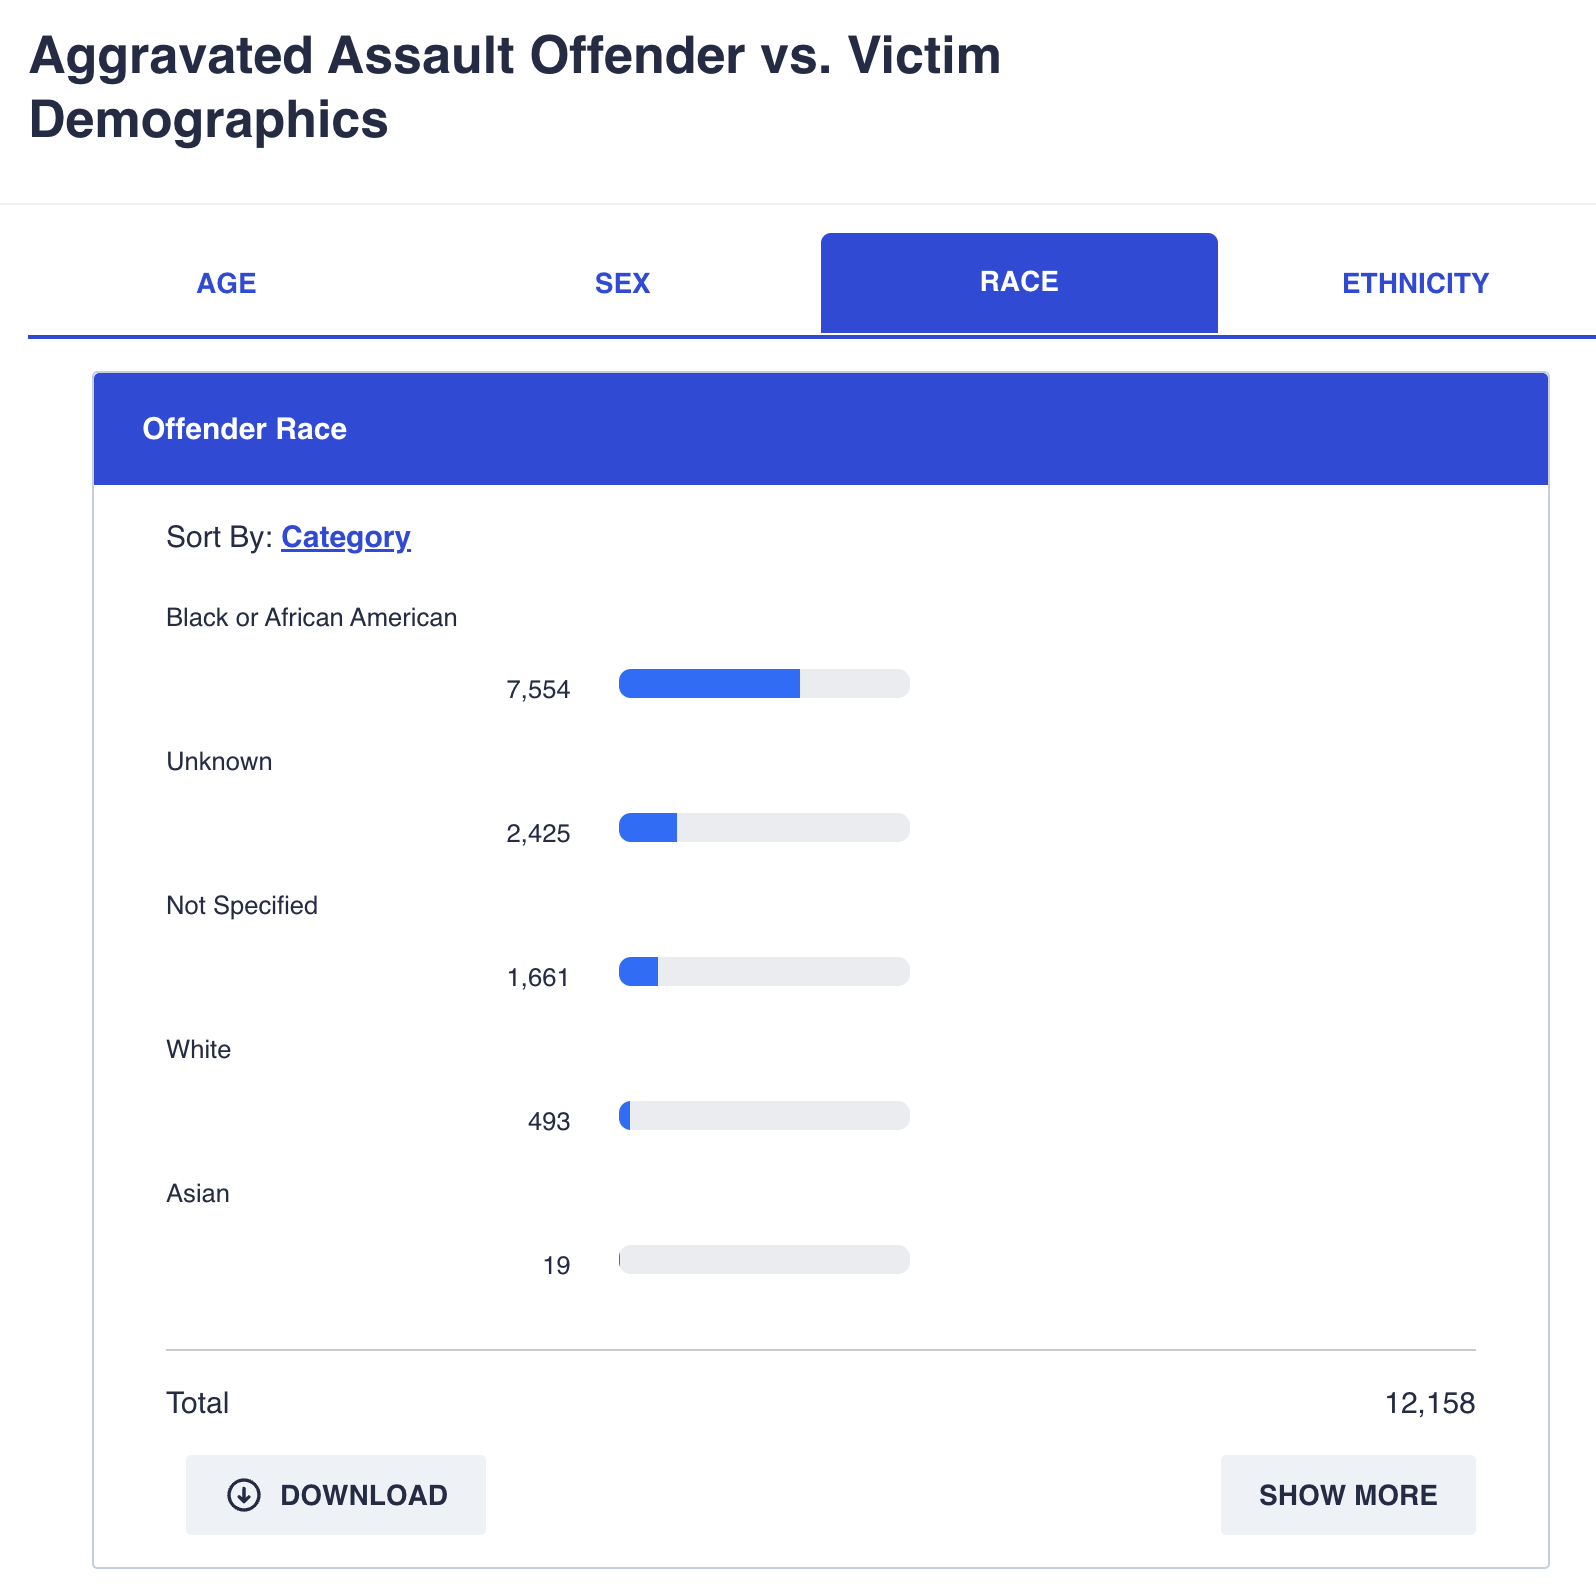Screen dimensions: 1596x1590
Task: Click the Black or African American bar
Action: coord(764,684)
